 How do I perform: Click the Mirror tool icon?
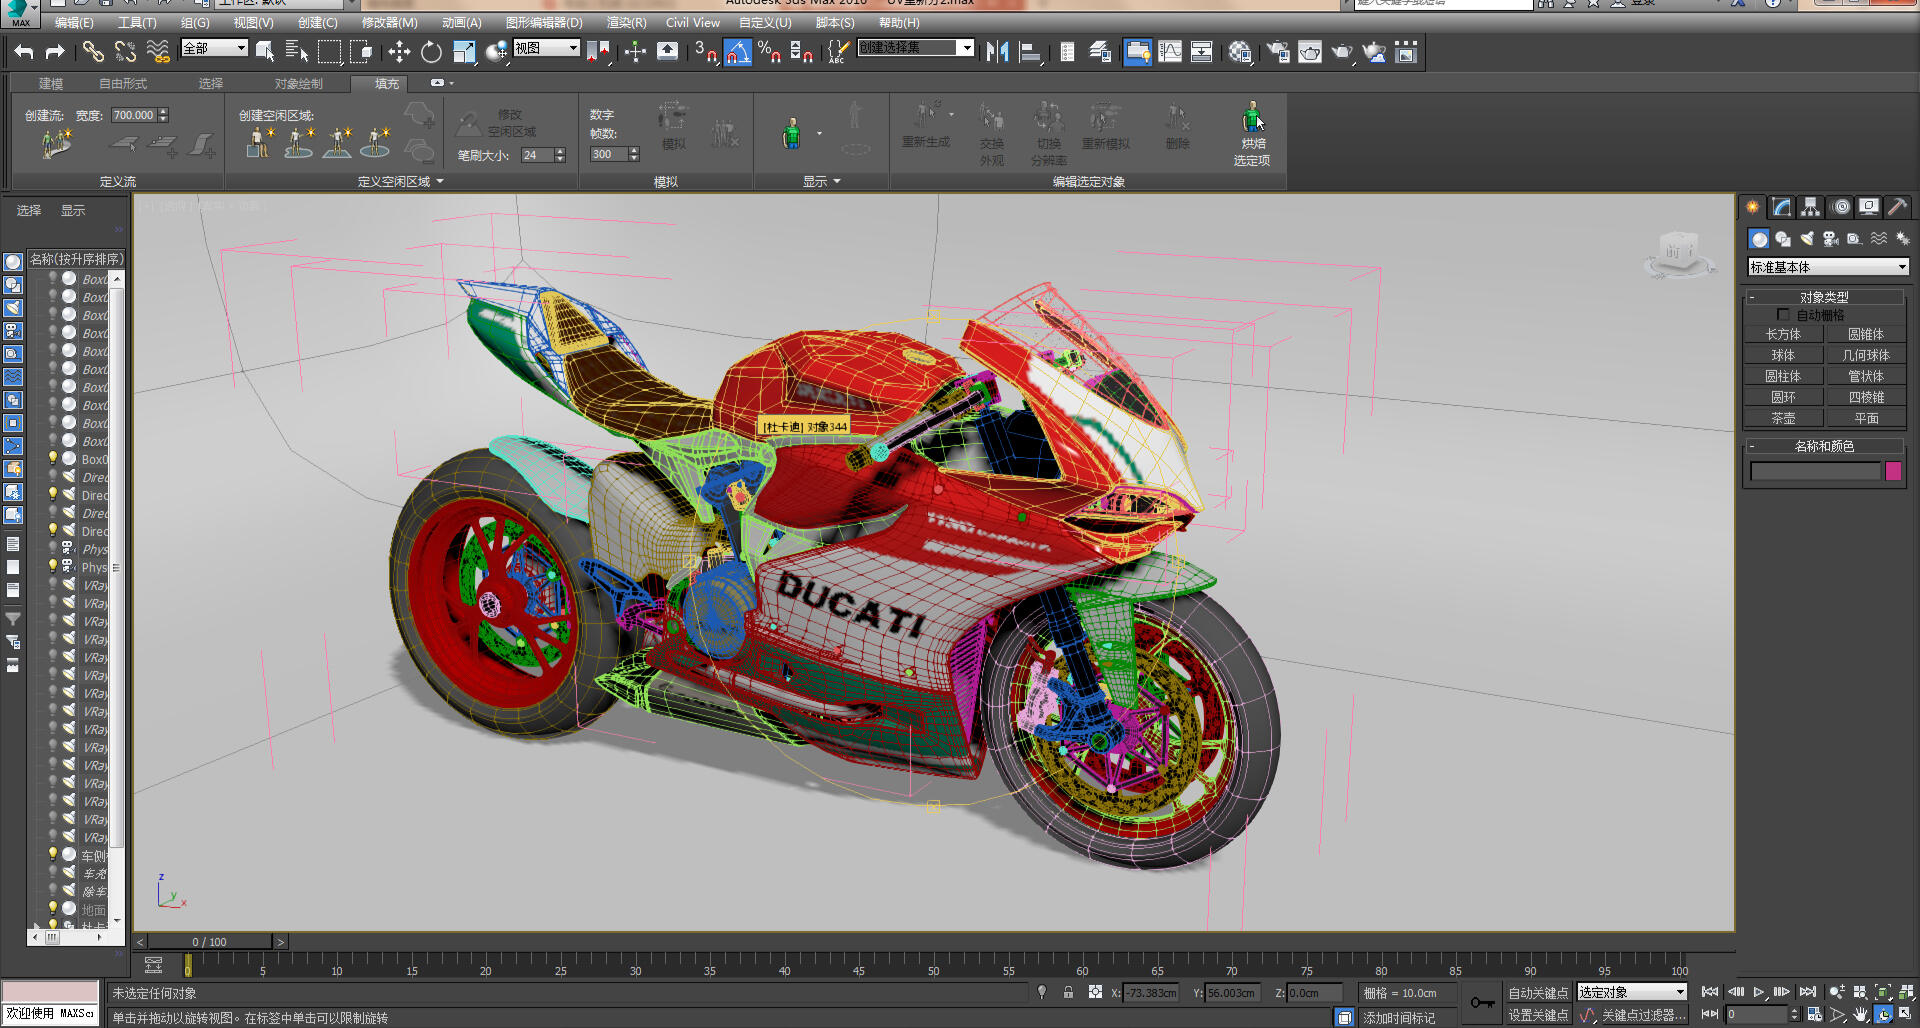pos(997,52)
